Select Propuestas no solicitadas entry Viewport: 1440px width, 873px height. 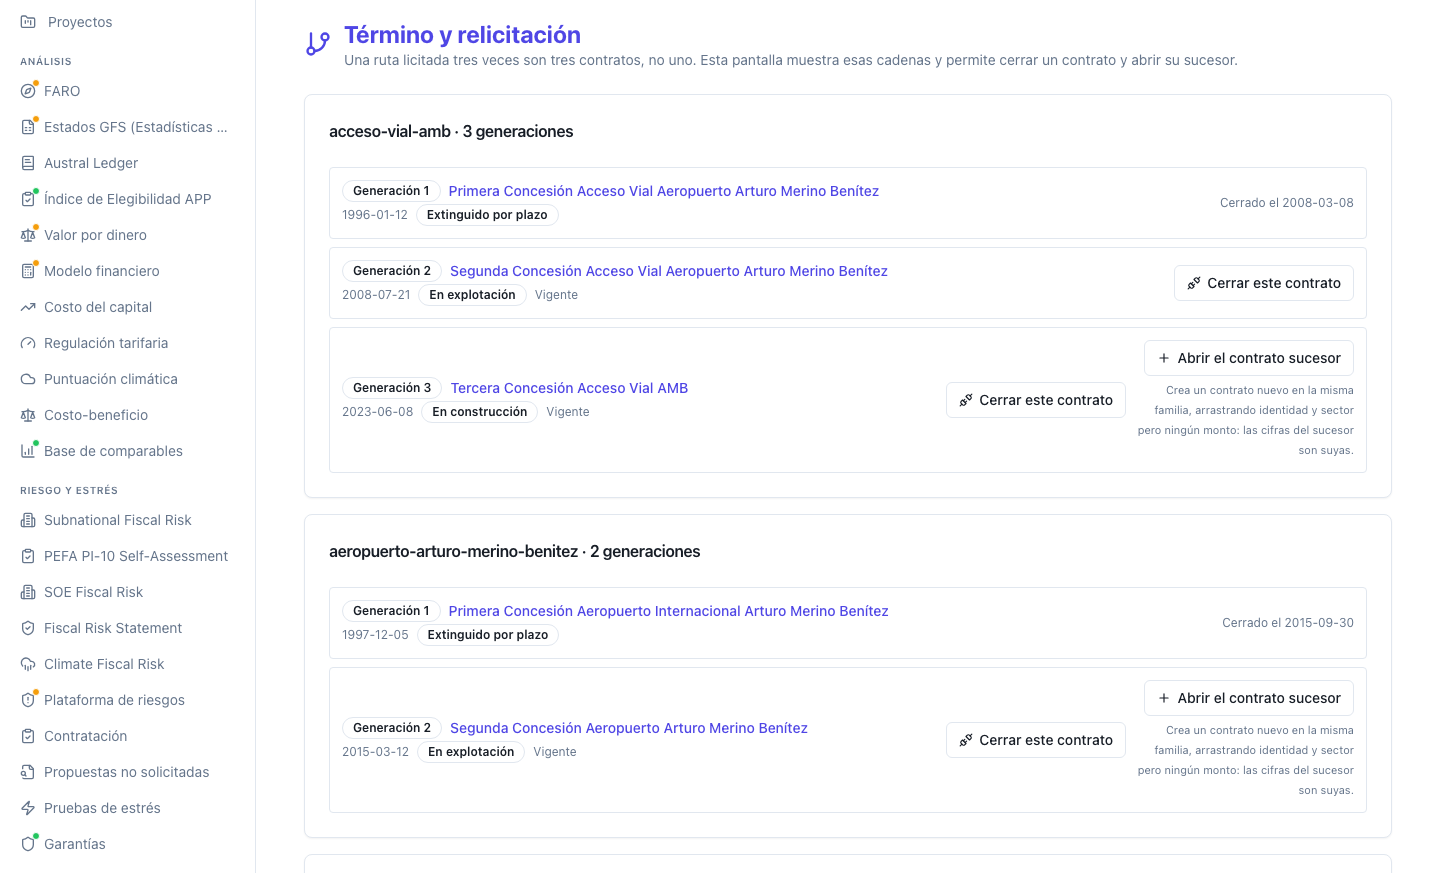128,772
